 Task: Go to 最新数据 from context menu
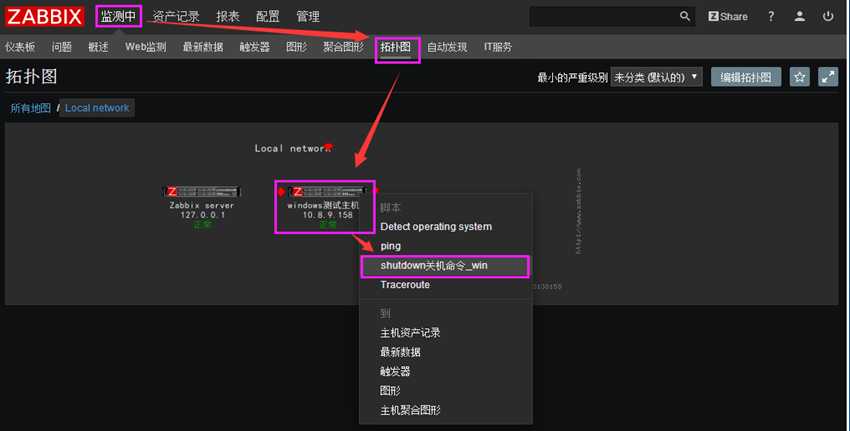(x=401, y=352)
